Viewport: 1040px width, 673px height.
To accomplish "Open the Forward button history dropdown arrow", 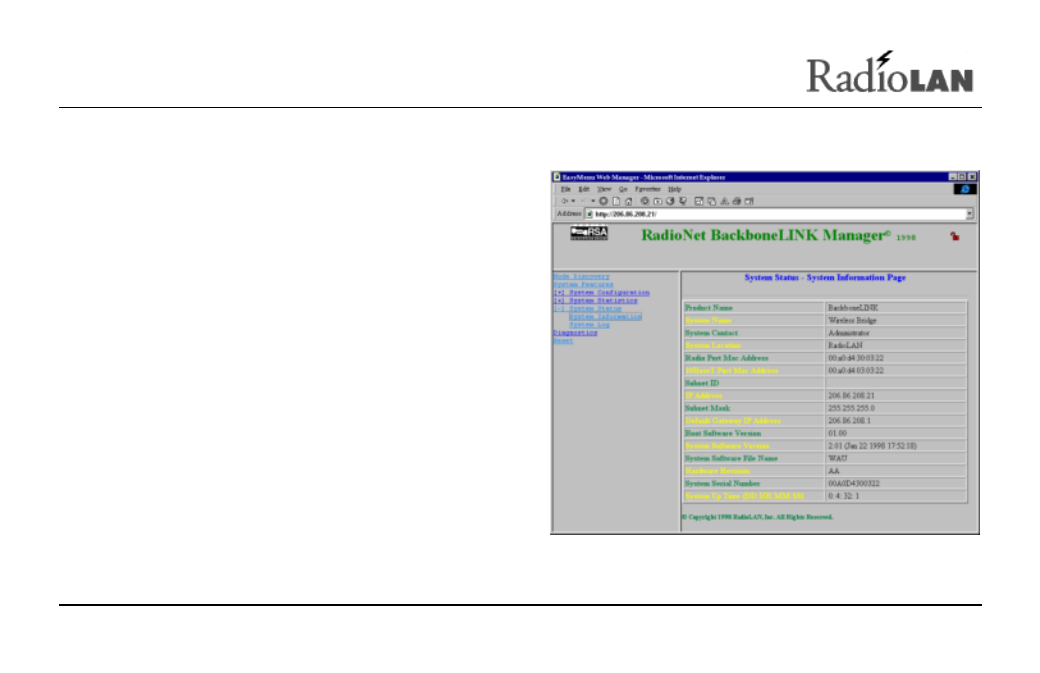I will (593, 201).
